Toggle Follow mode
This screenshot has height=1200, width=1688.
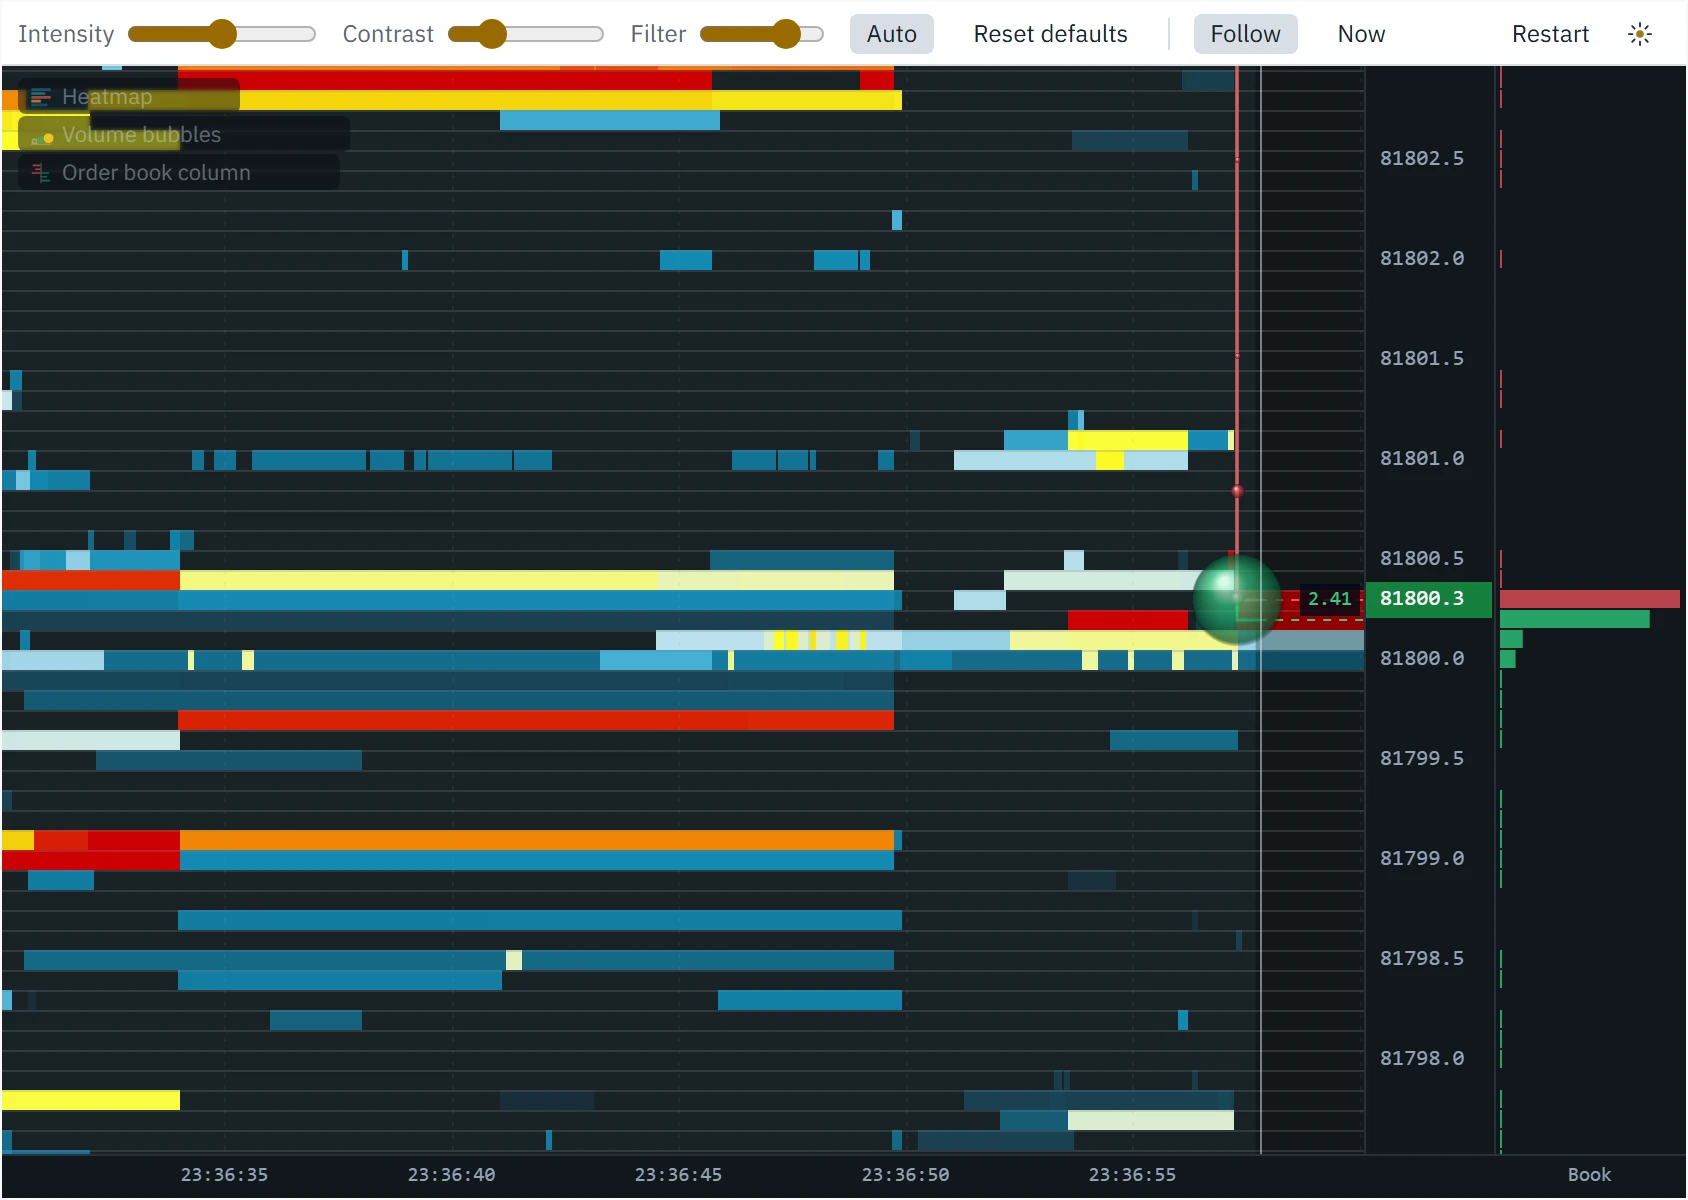tap(1246, 34)
